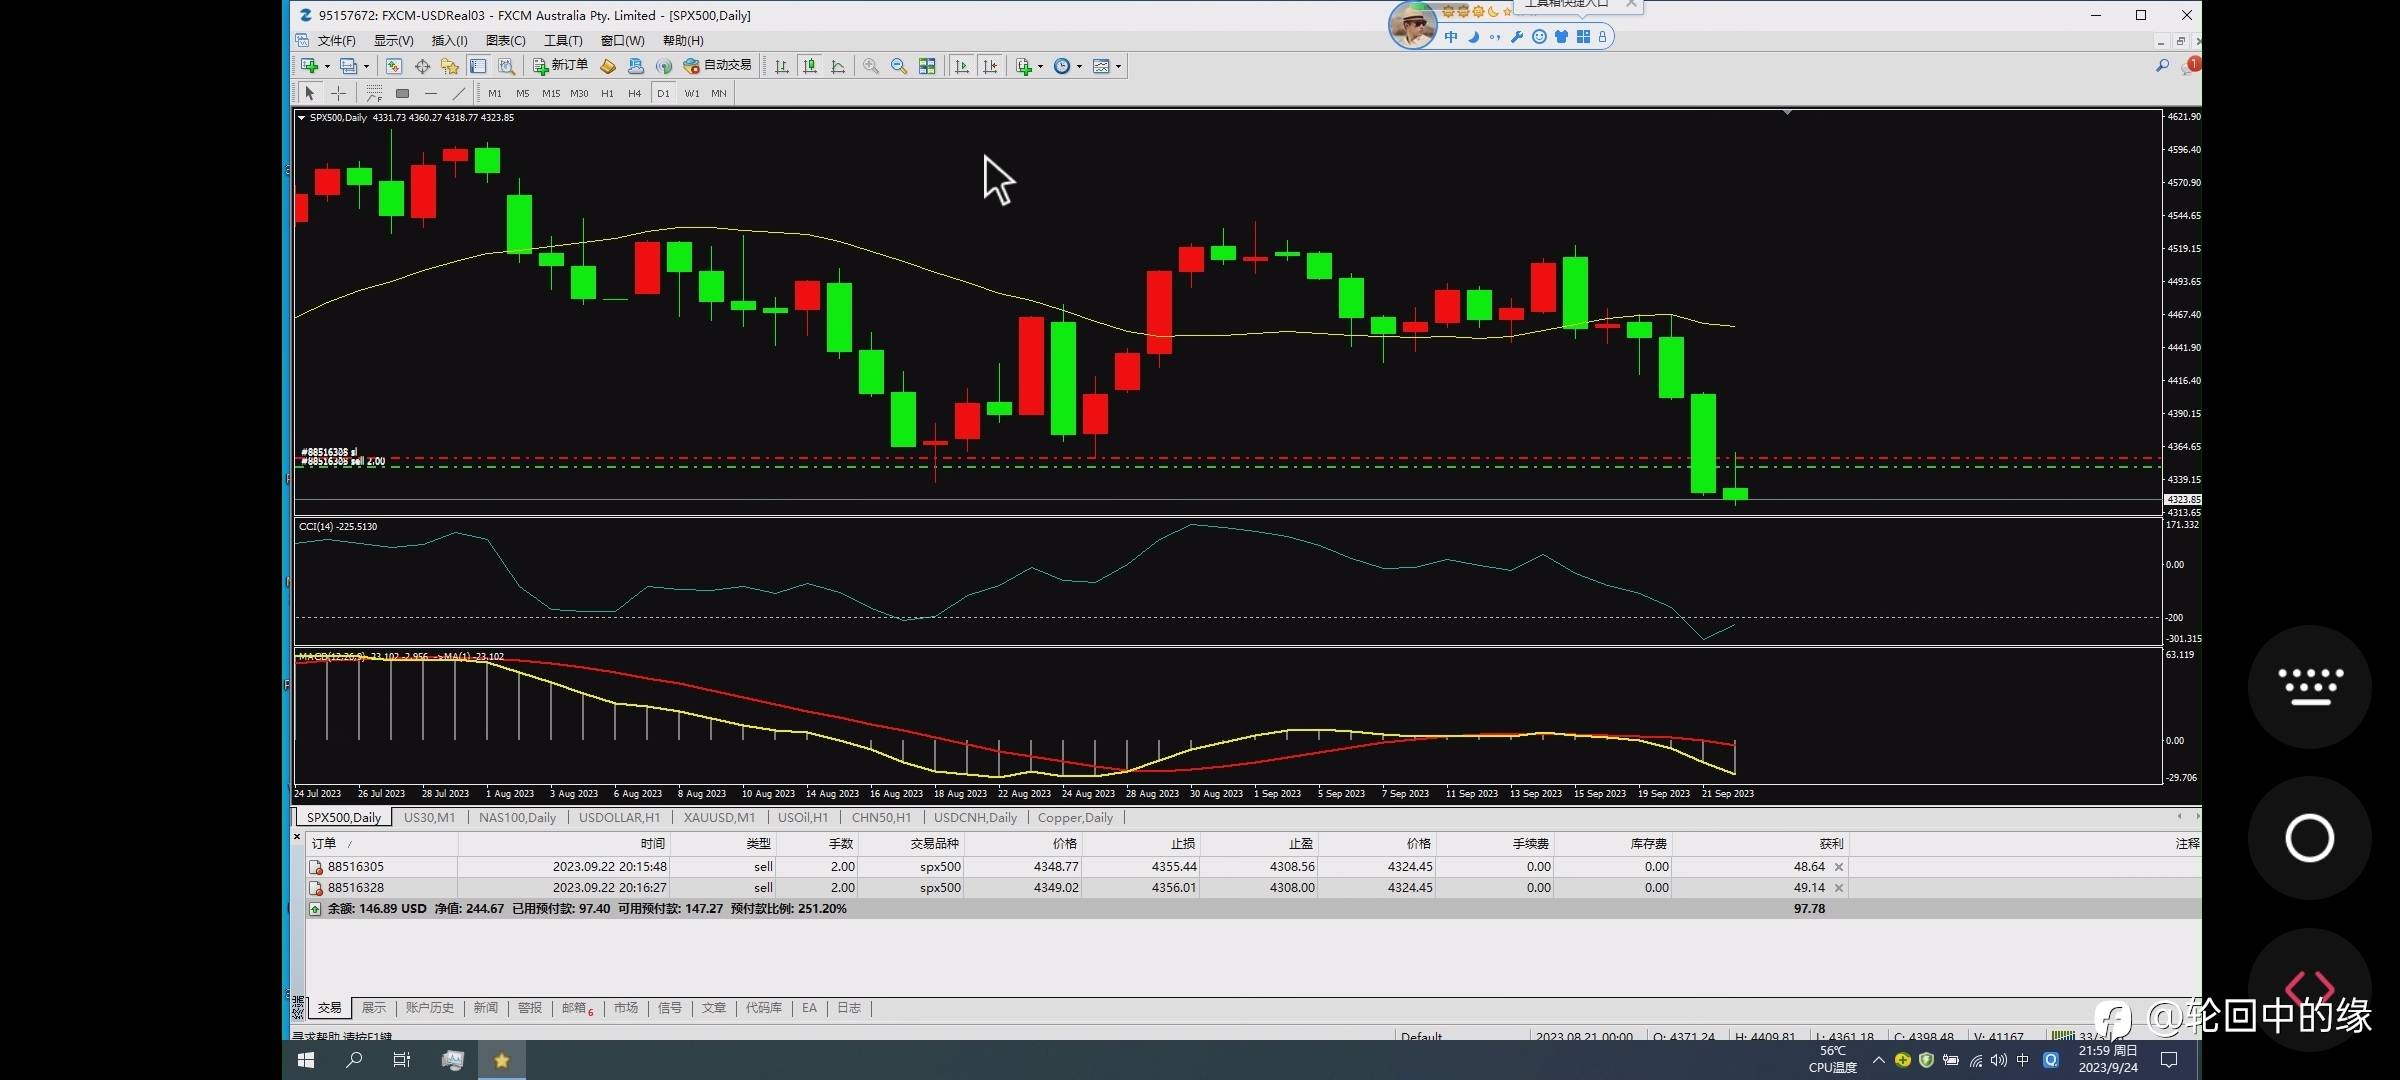Open the Market Watch window icon
Screen dimensions: 2400x1080
coord(394,66)
